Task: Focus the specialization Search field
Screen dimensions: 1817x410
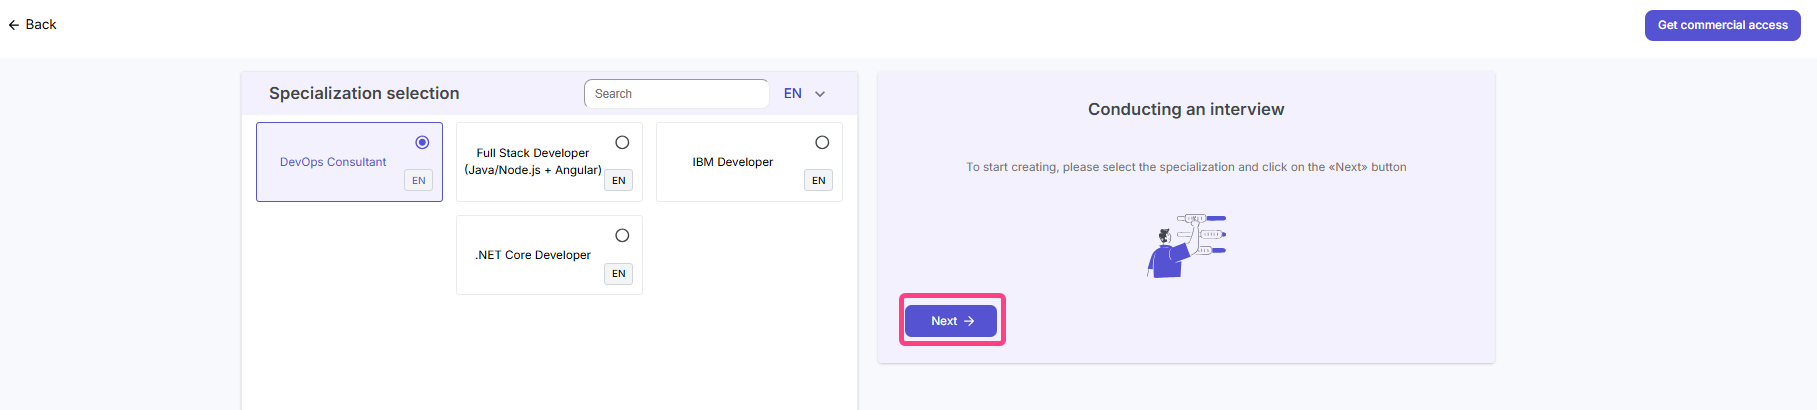Action: click(676, 94)
